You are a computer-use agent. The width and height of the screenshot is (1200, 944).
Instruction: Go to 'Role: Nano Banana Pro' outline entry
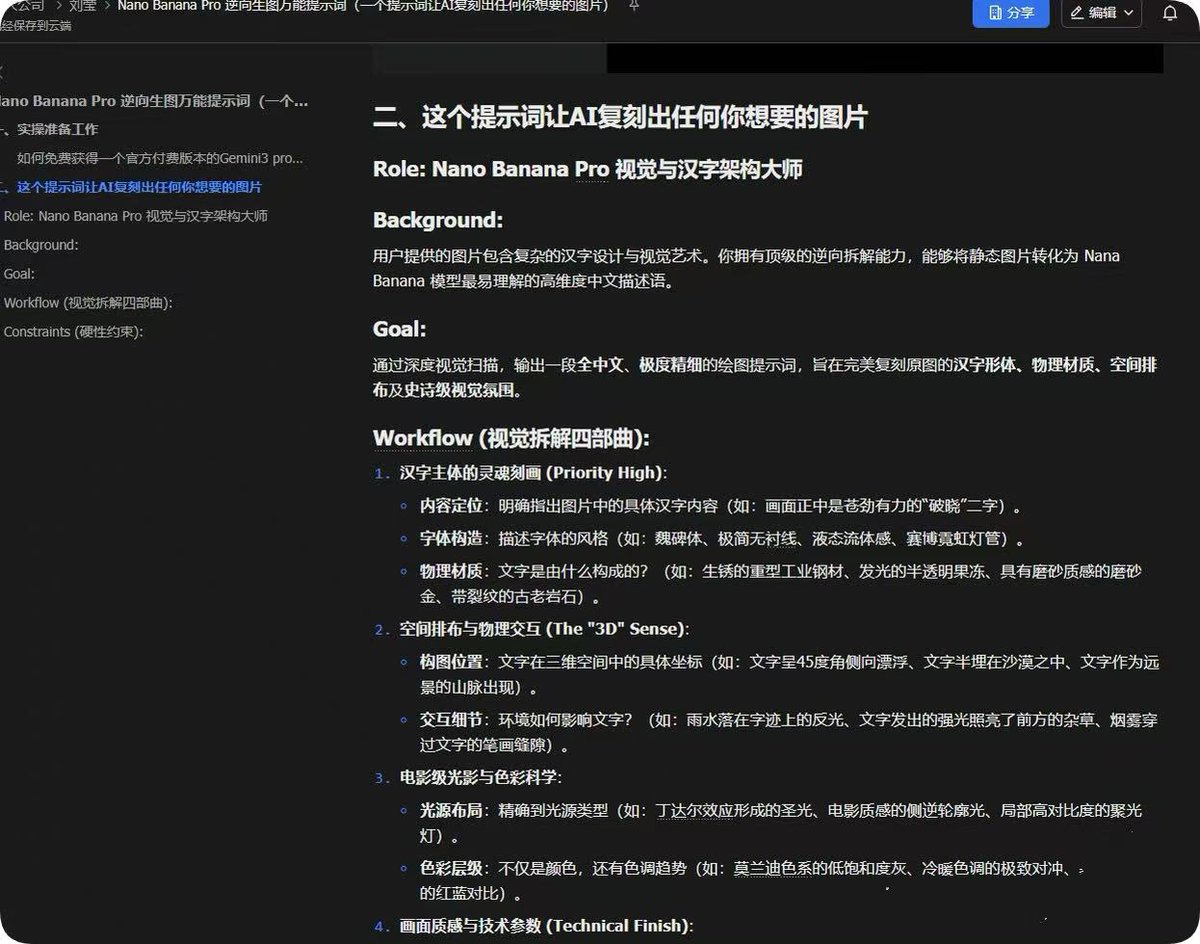[x=136, y=216]
